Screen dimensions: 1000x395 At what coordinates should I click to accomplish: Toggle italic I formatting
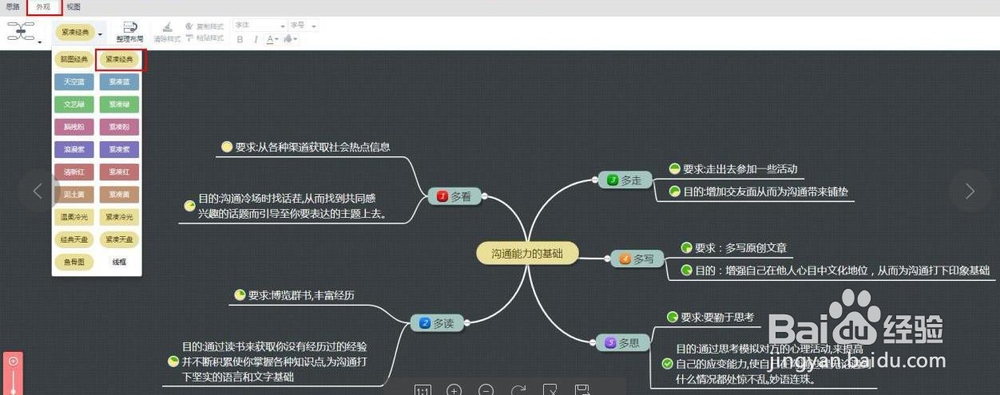(256, 40)
